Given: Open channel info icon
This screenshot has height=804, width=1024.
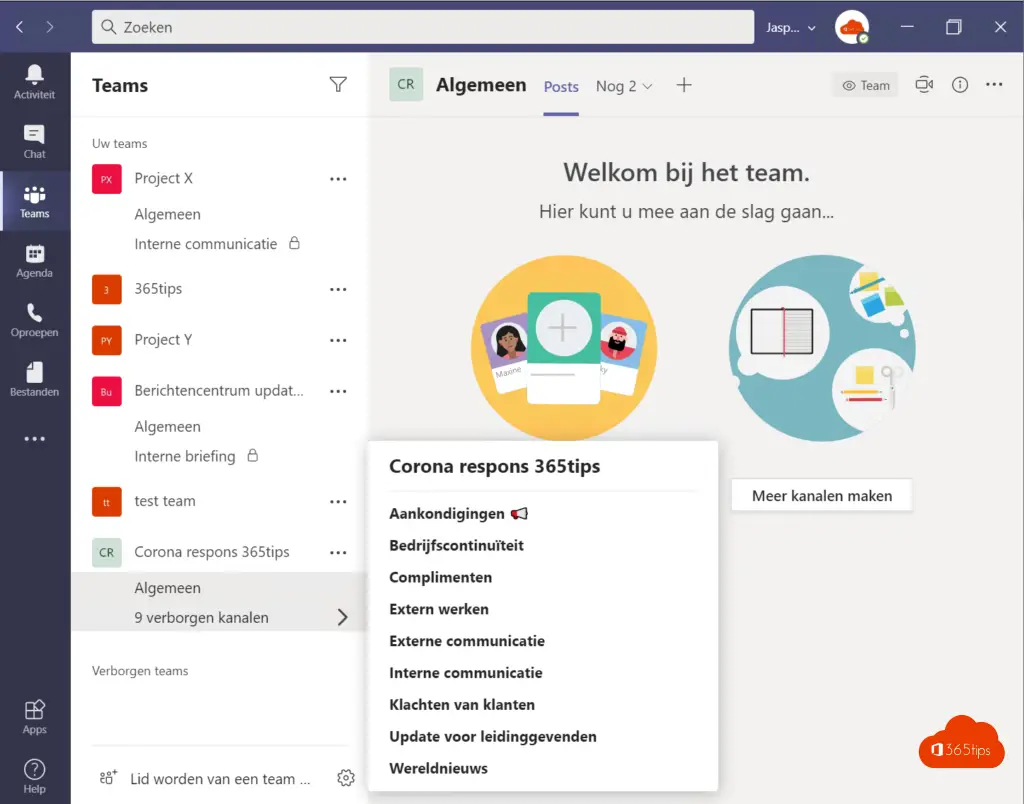Looking at the screenshot, I should [x=960, y=85].
